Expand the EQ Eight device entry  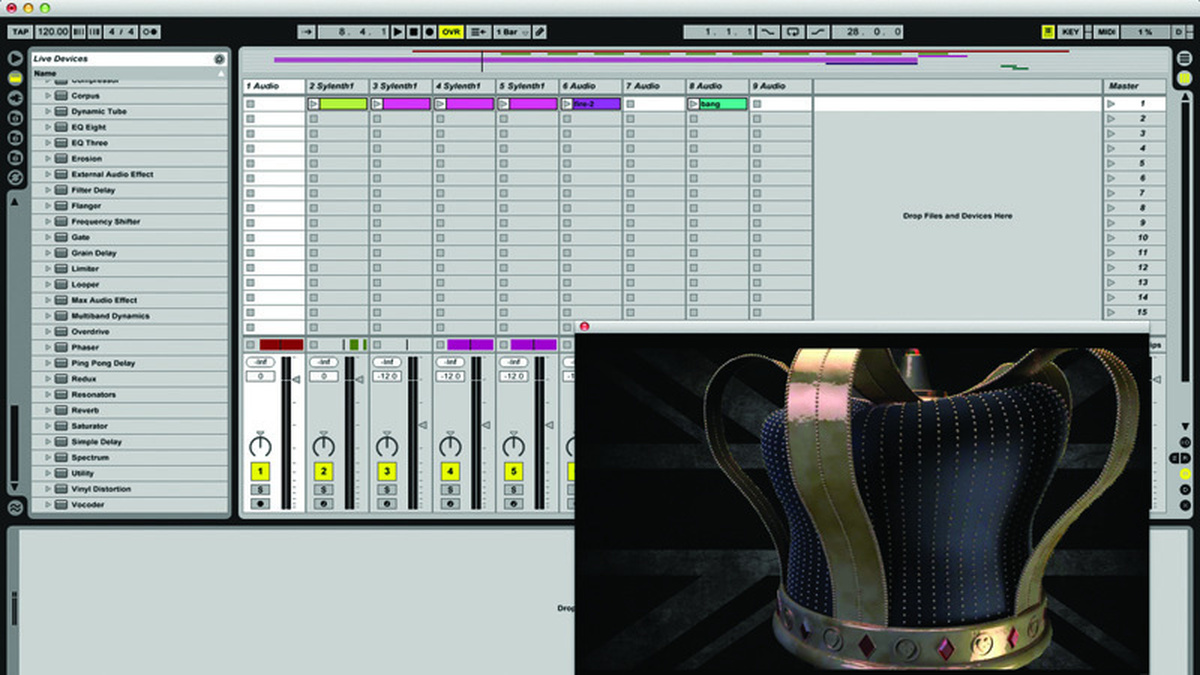point(48,127)
